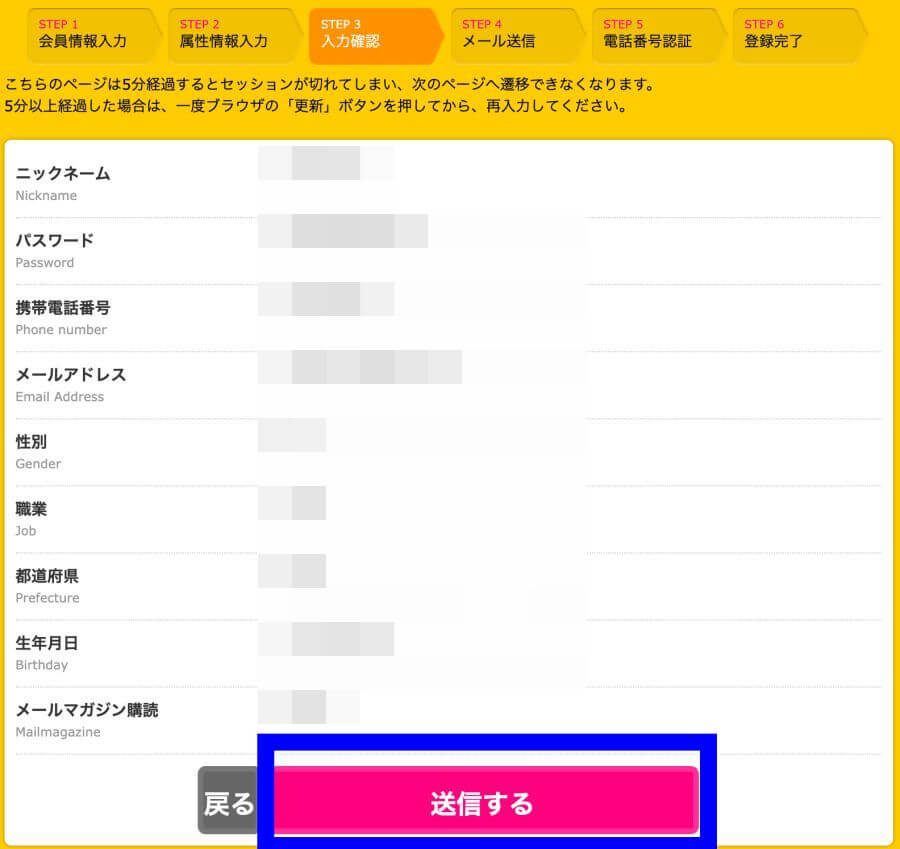Click the blurred job value
Viewport: 900px width, 849px height.
pyautogui.click(x=292, y=503)
